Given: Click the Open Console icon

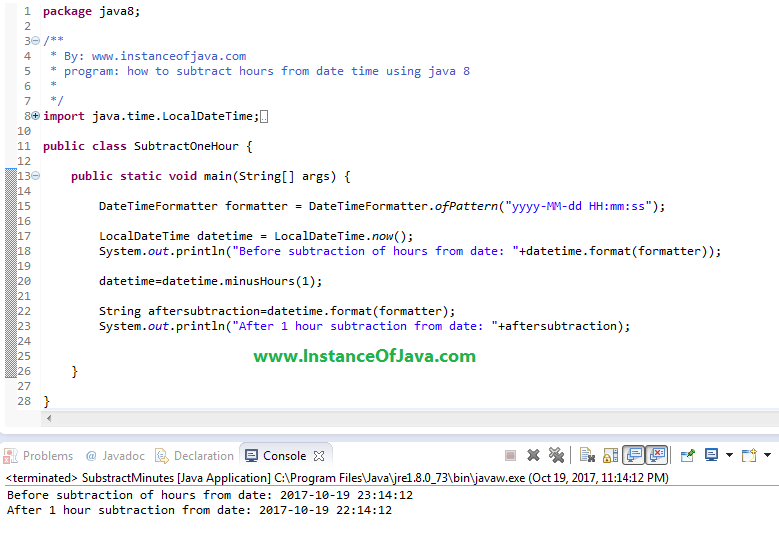Looking at the screenshot, I should [749, 455].
